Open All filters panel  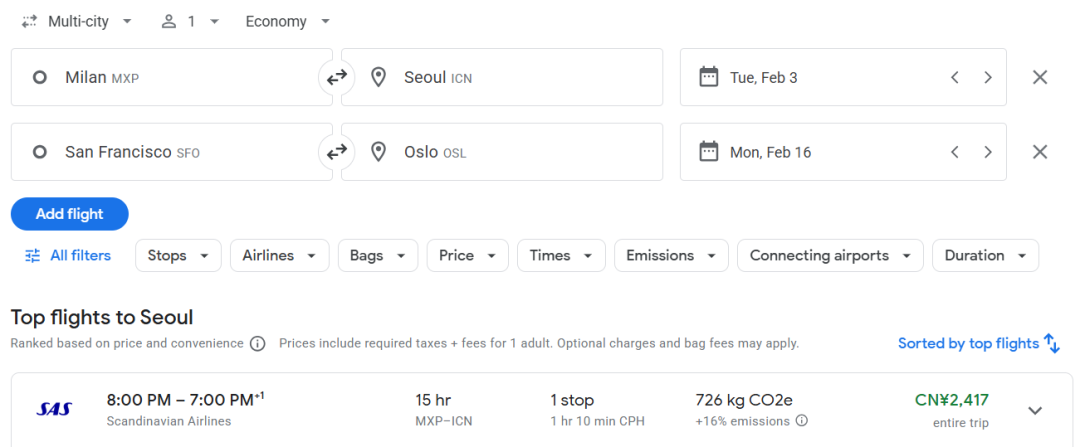pyautogui.click(x=68, y=256)
